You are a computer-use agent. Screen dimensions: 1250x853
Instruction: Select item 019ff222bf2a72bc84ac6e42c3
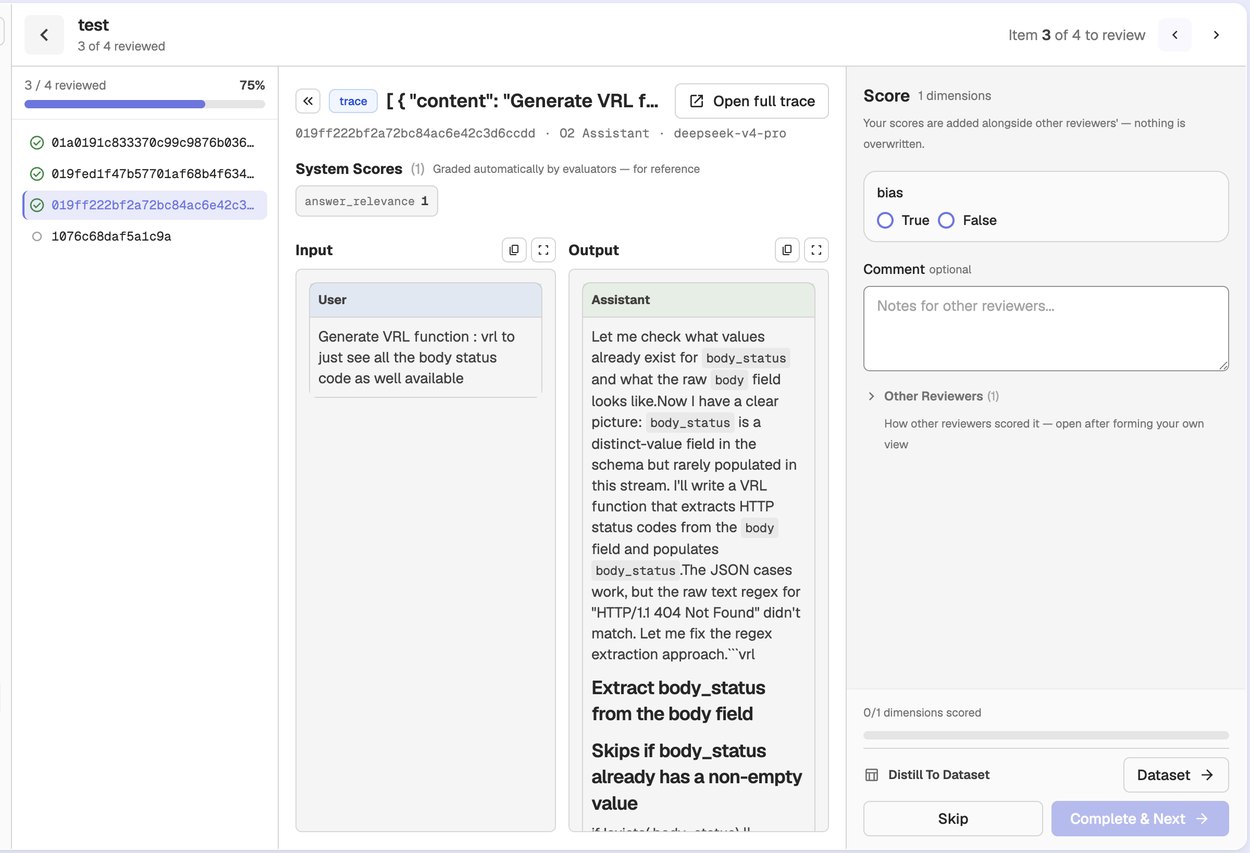click(145, 205)
